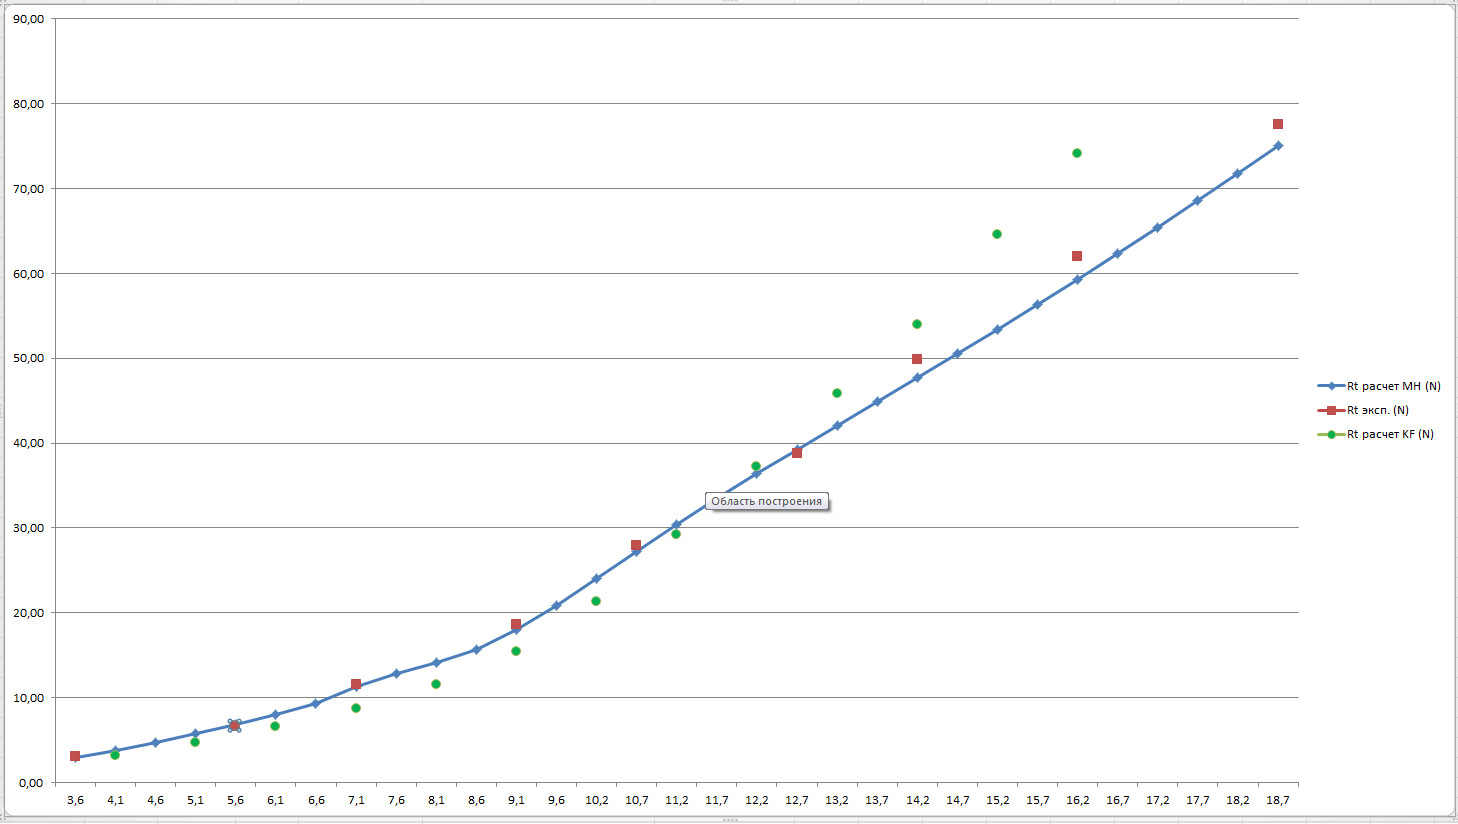The height and width of the screenshot is (824, 1458).
Task: Click the 50,00 vertical axis label
Action: coord(29,358)
